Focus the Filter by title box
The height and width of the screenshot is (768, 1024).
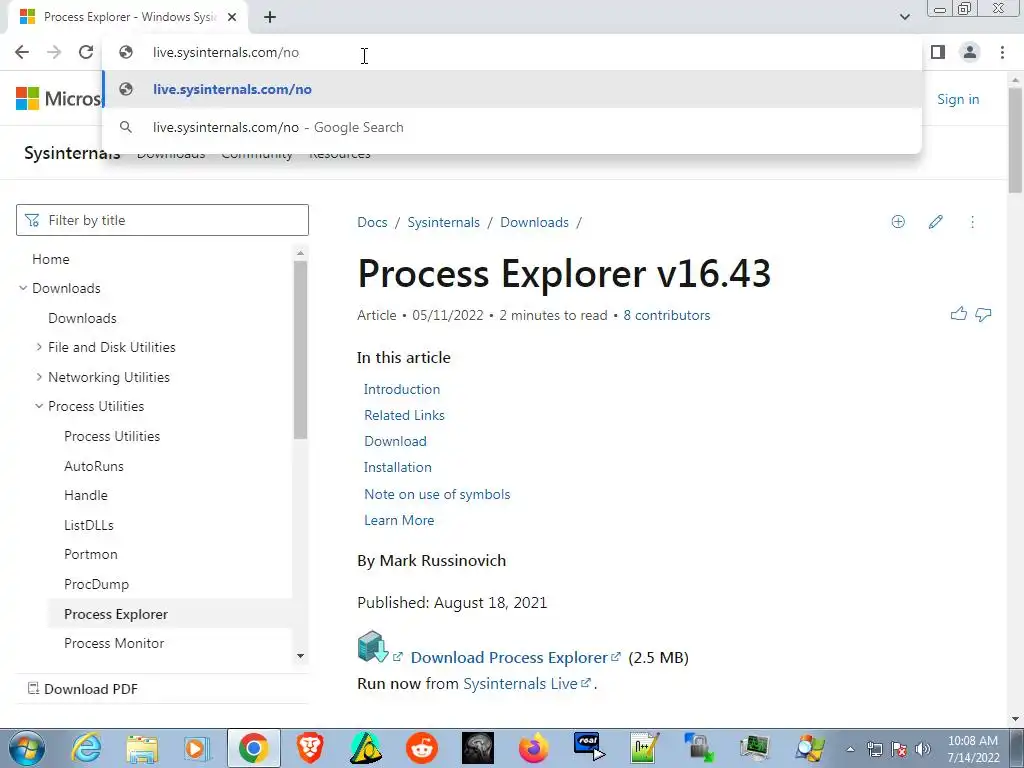[163, 220]
